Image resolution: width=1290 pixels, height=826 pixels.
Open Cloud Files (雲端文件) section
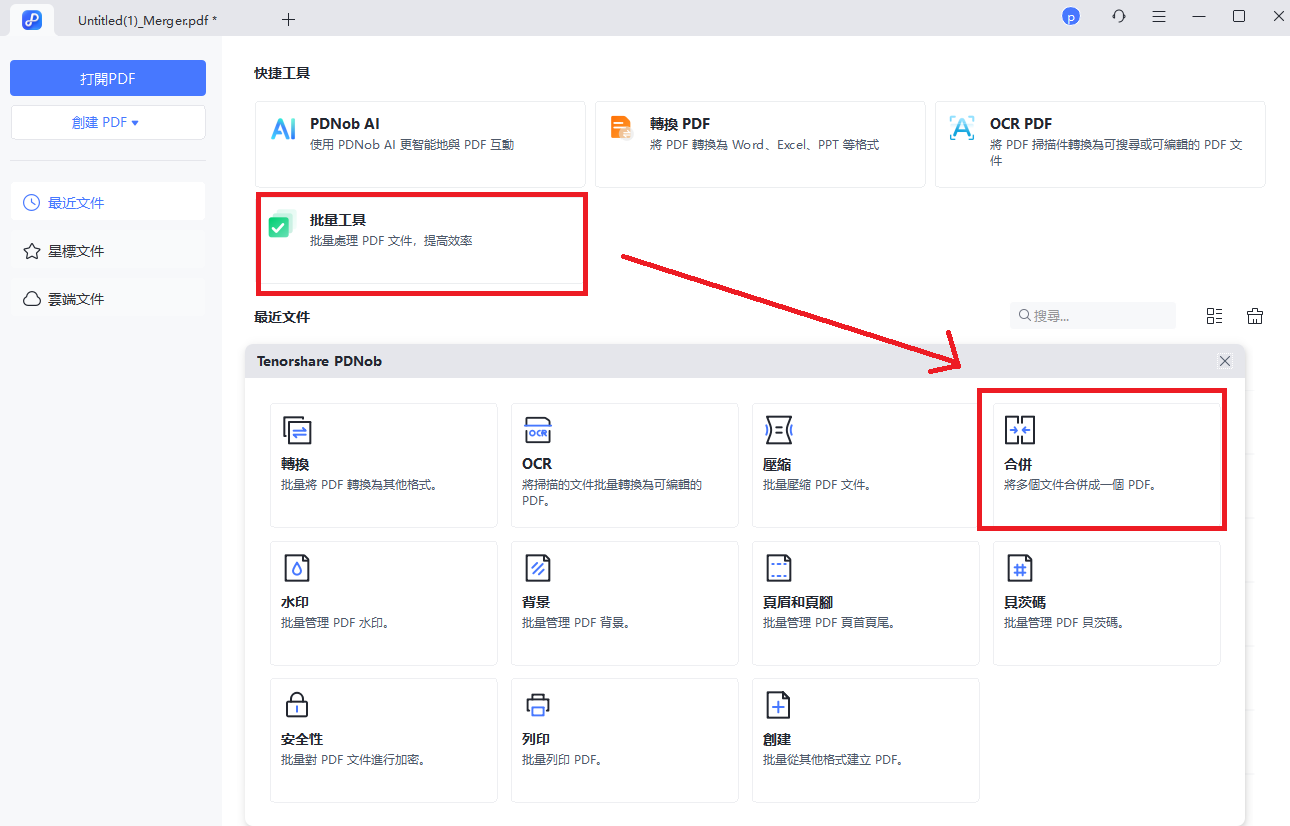(108, 299)
